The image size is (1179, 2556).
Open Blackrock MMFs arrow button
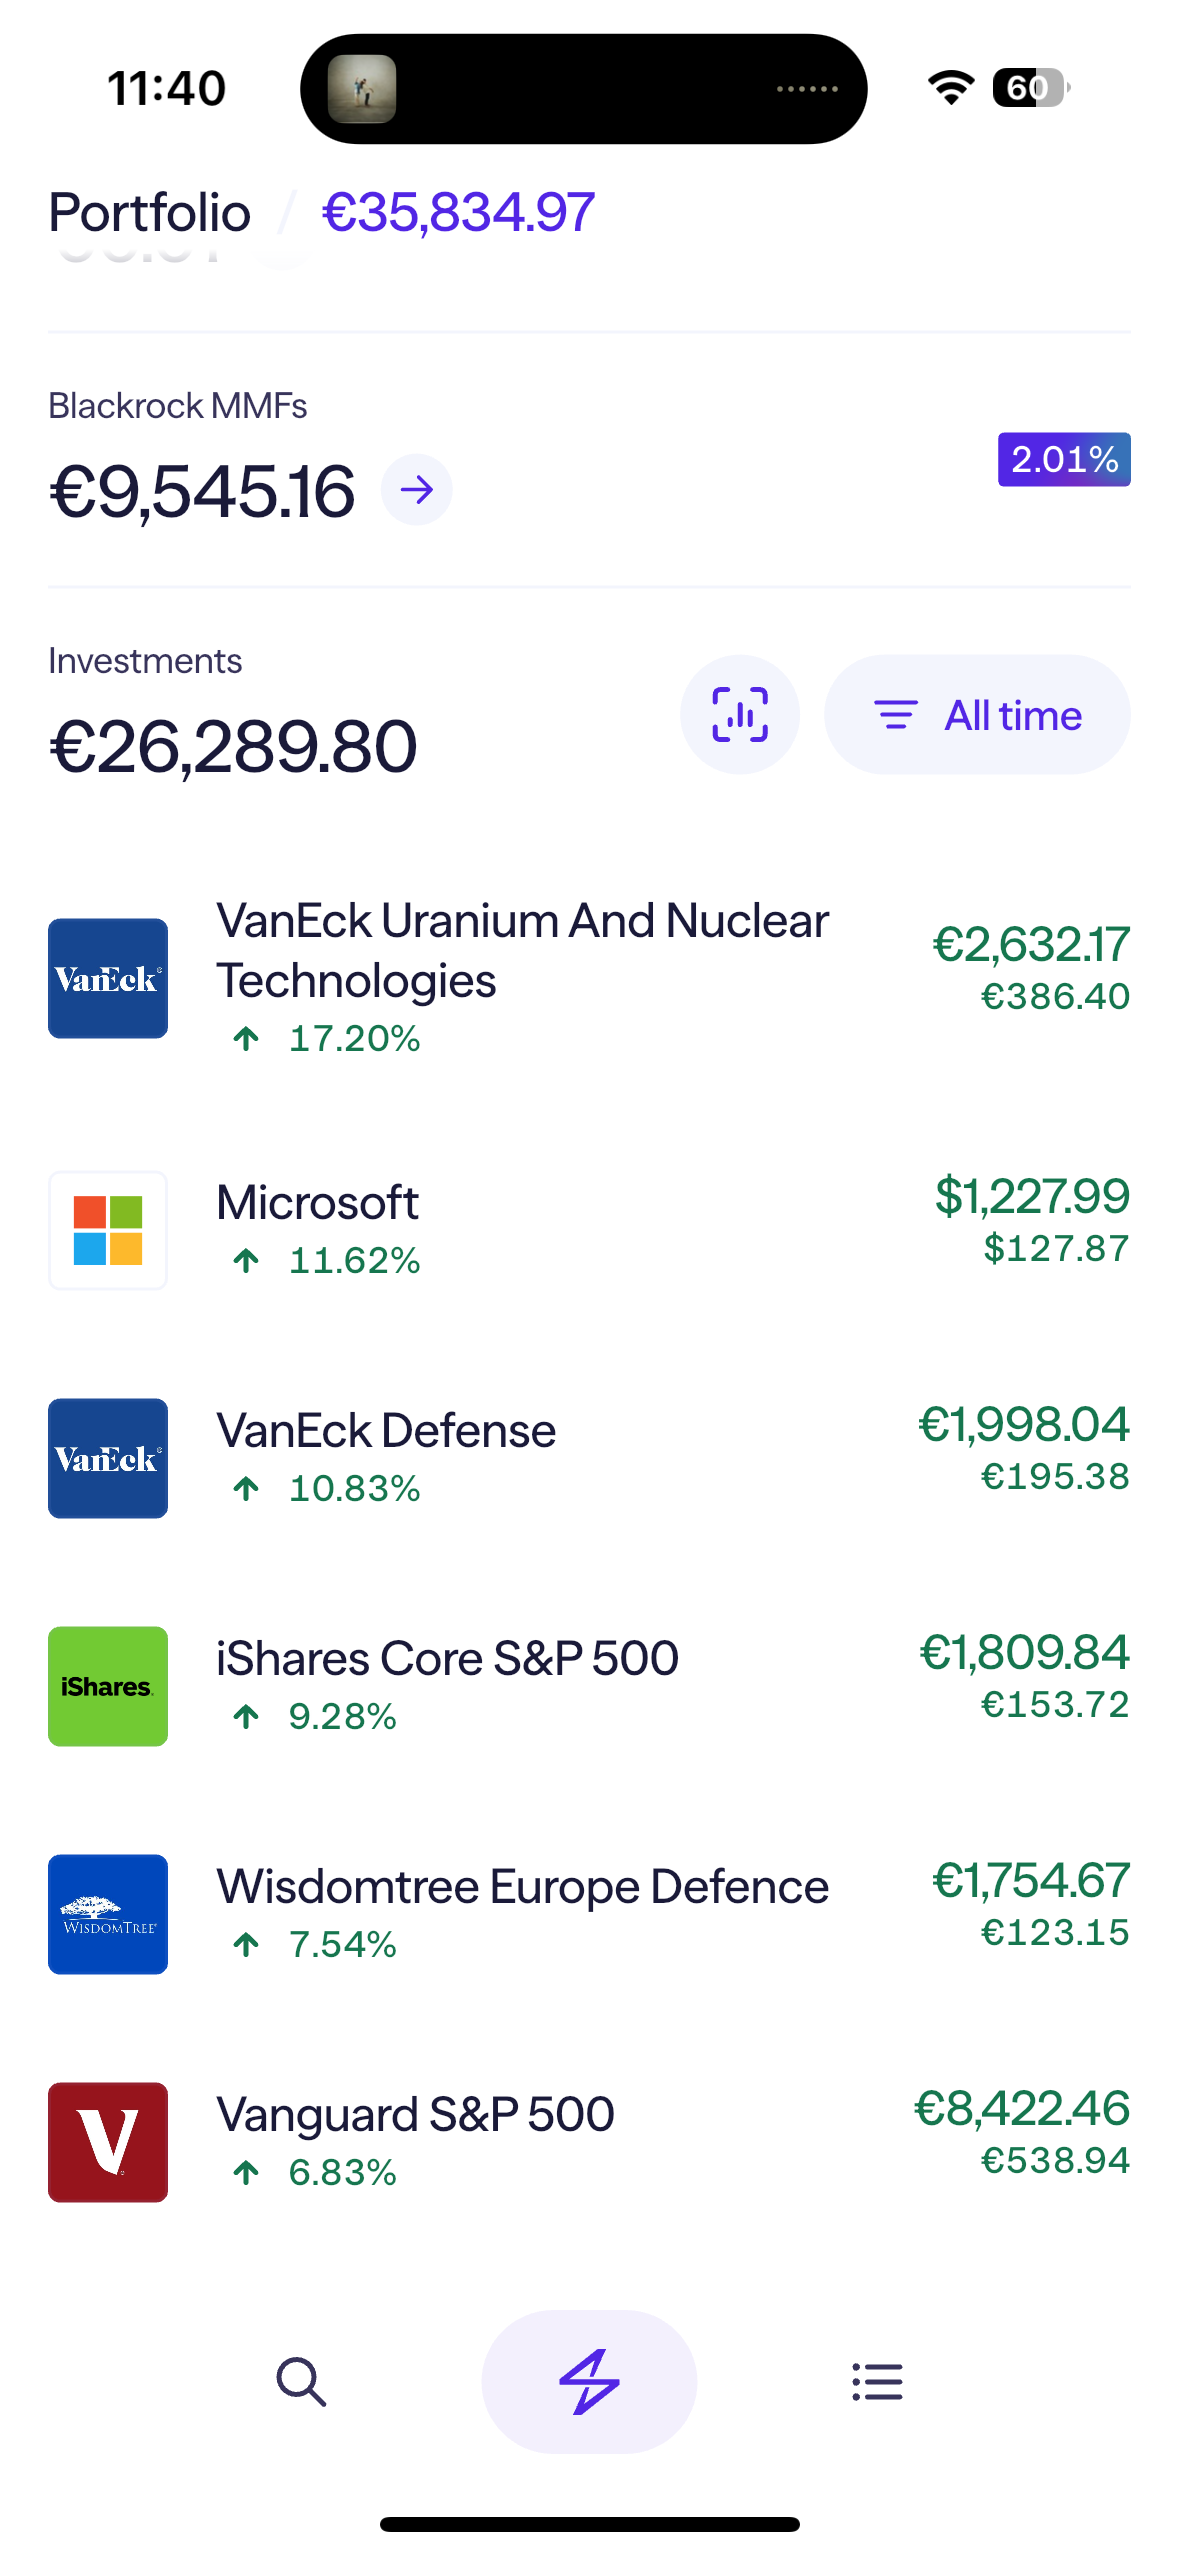pos(416,490)
